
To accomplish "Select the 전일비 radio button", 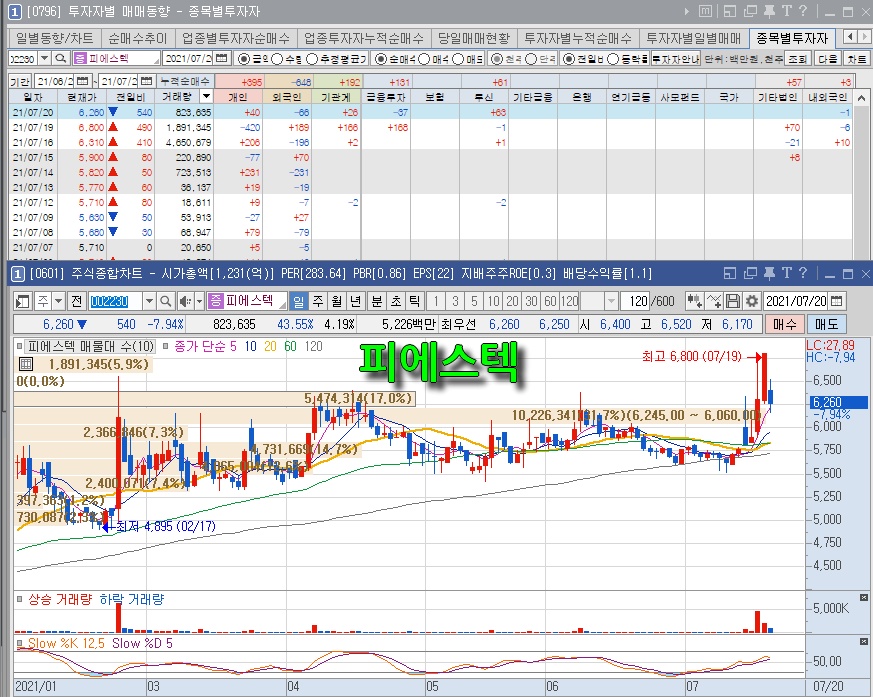I will 568,58.
